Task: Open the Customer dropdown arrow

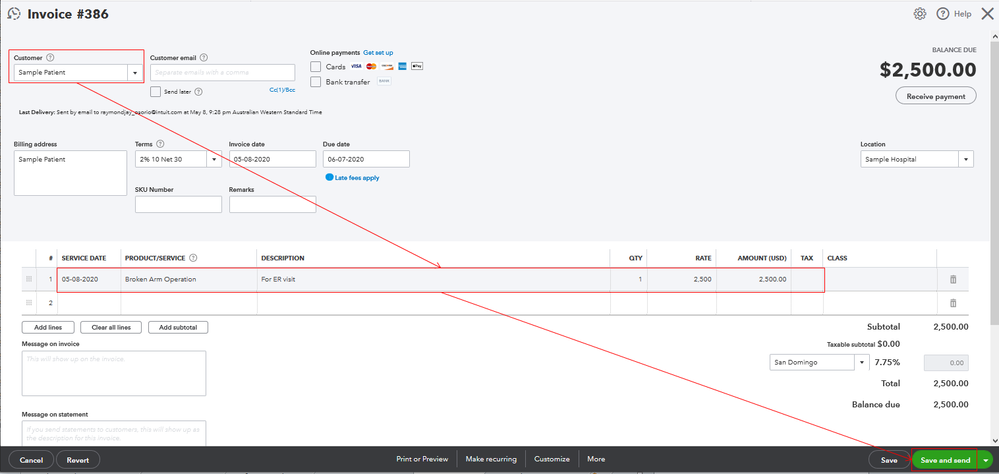Action: (134, 73)
